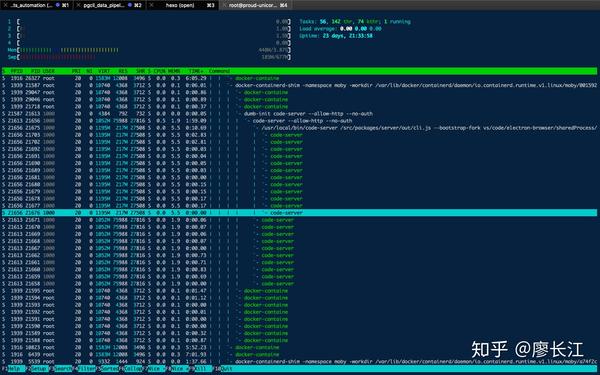
Task: Select docker-containe row PID 21595
Action: 299,291
